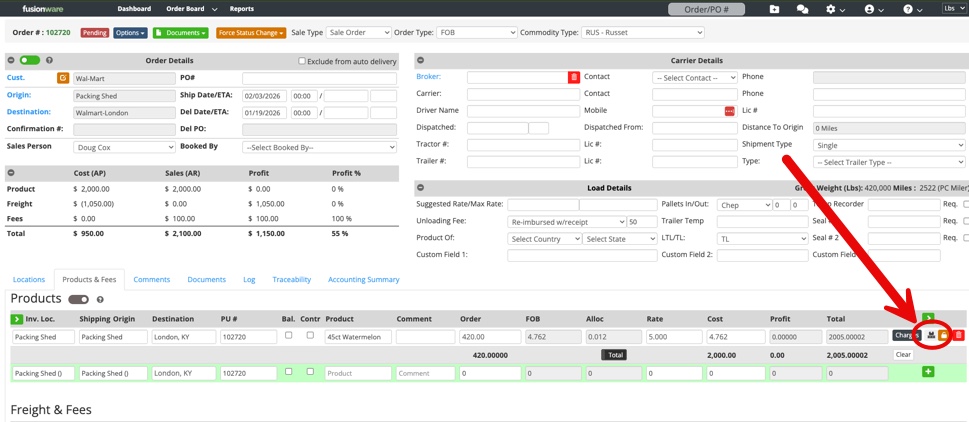The width and height of the screenshot is (969, 422).
Task: Switch to the Accounting Summary tab
Action: click(363, 280)
